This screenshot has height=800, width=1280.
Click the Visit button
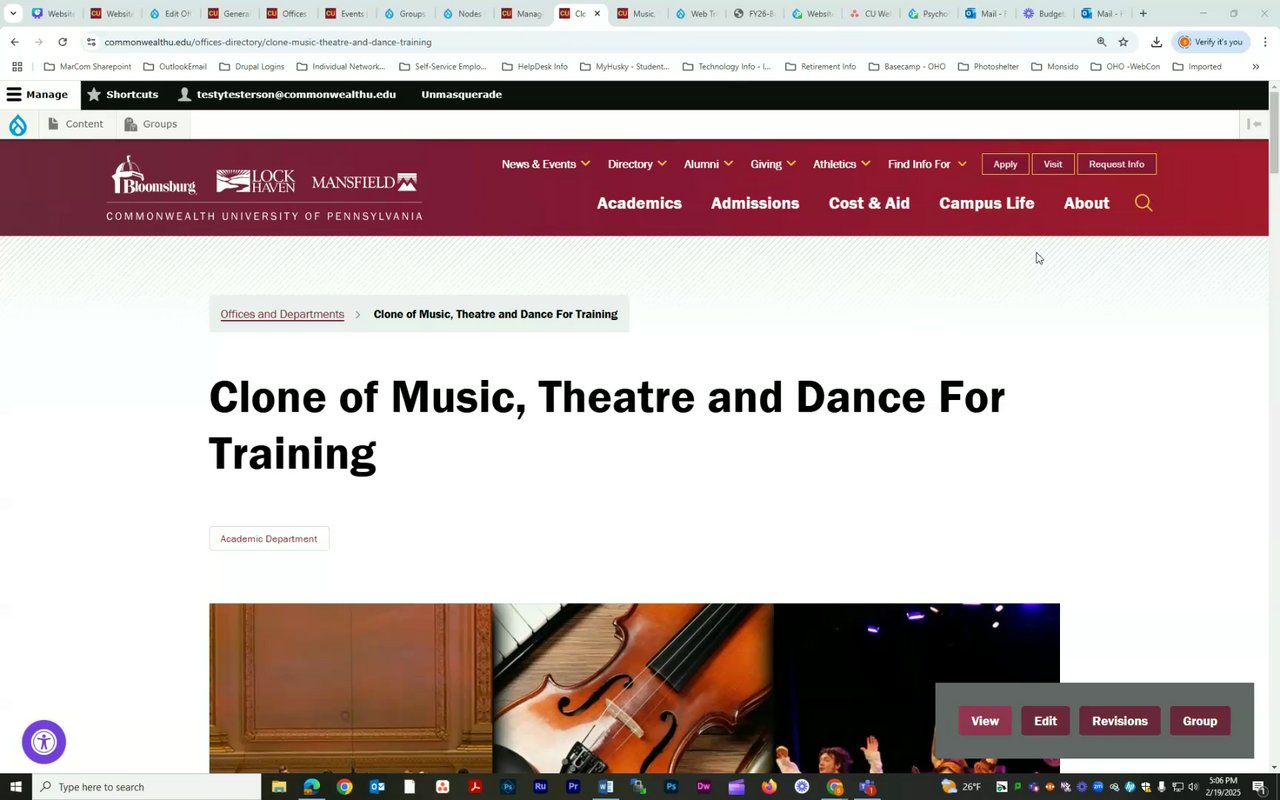click(x=1053, y=164)
